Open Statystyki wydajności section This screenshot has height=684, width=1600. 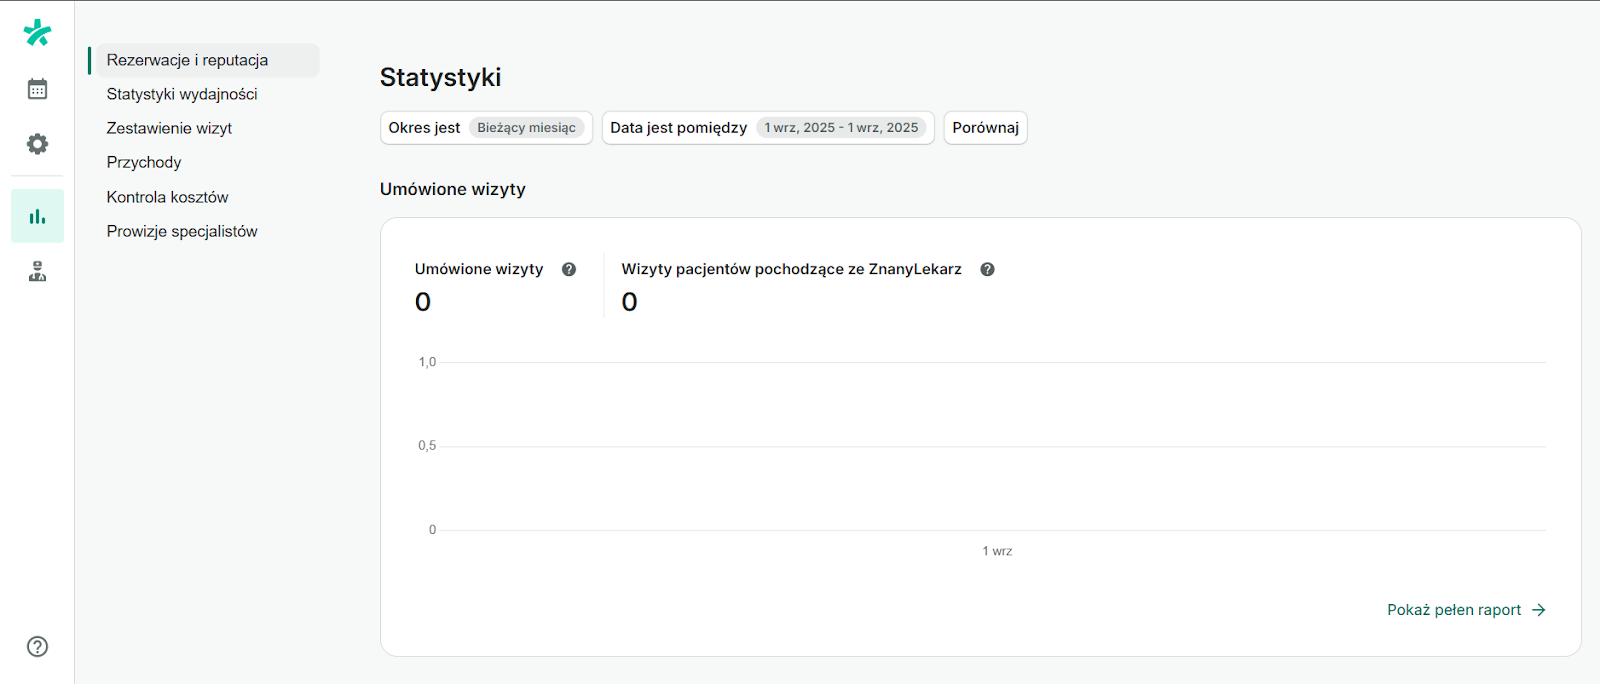(182, 93)
